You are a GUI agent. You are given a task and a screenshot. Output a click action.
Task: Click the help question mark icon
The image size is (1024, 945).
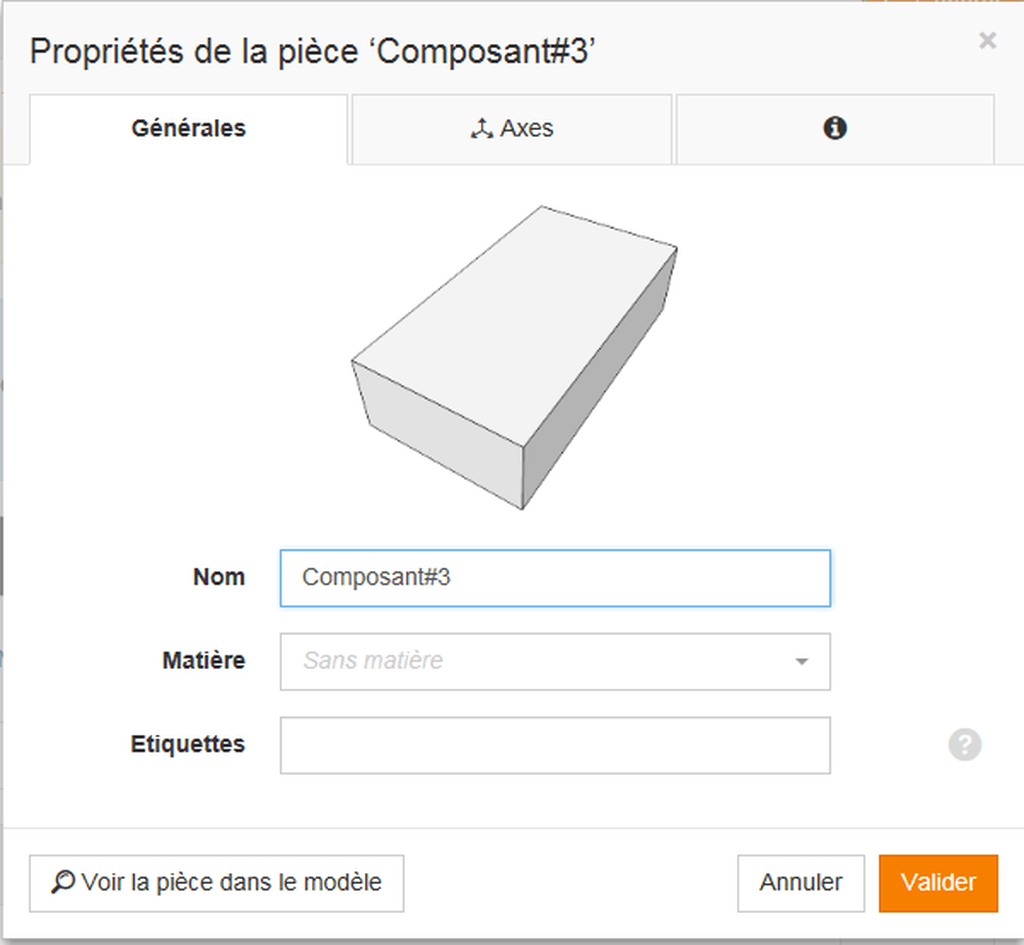coord(965,745)
